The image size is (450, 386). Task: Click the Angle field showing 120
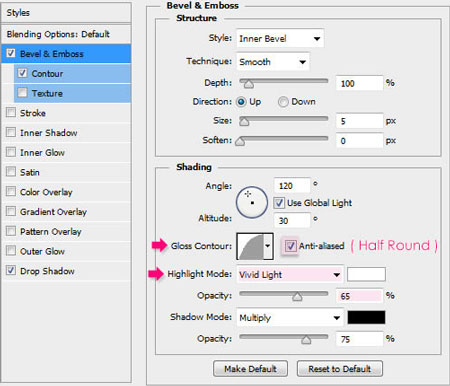(x=292, y=185)
